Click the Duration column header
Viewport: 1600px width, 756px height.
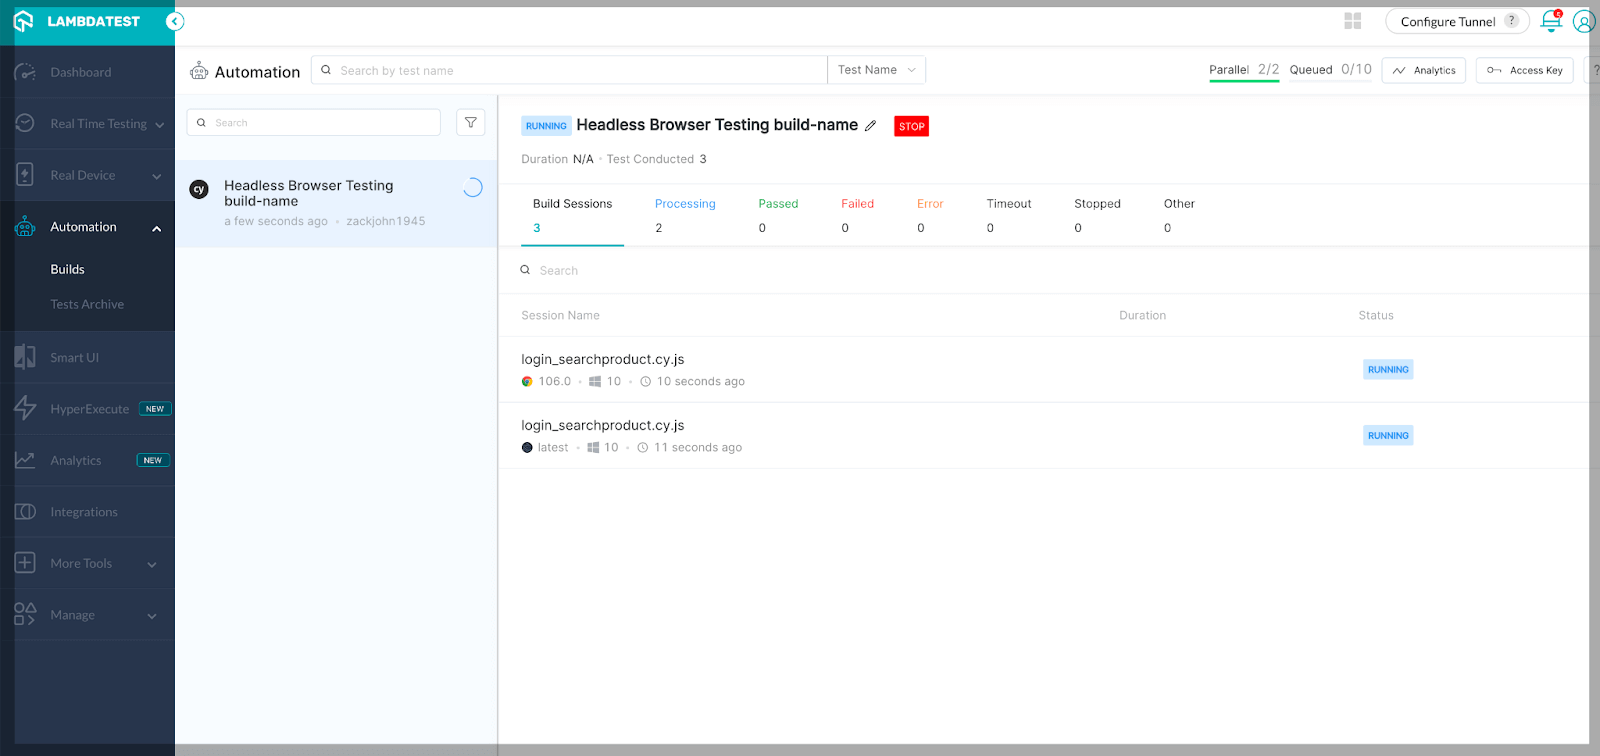pos(1142,315)
